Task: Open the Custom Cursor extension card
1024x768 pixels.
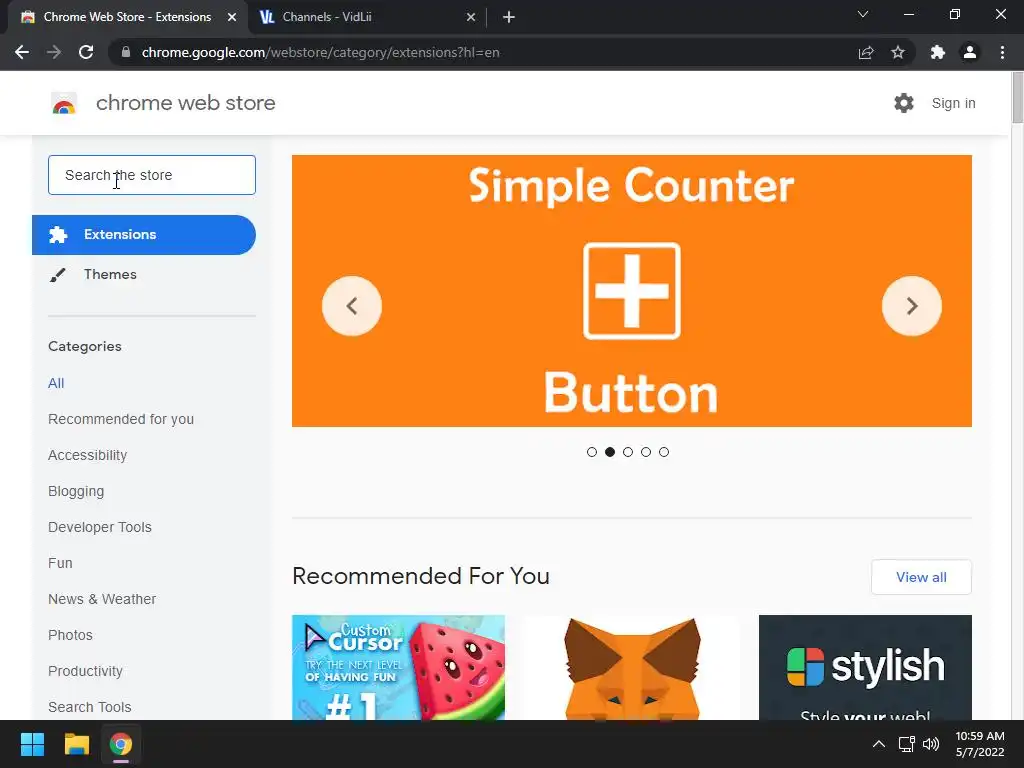Action: [398, 667]
